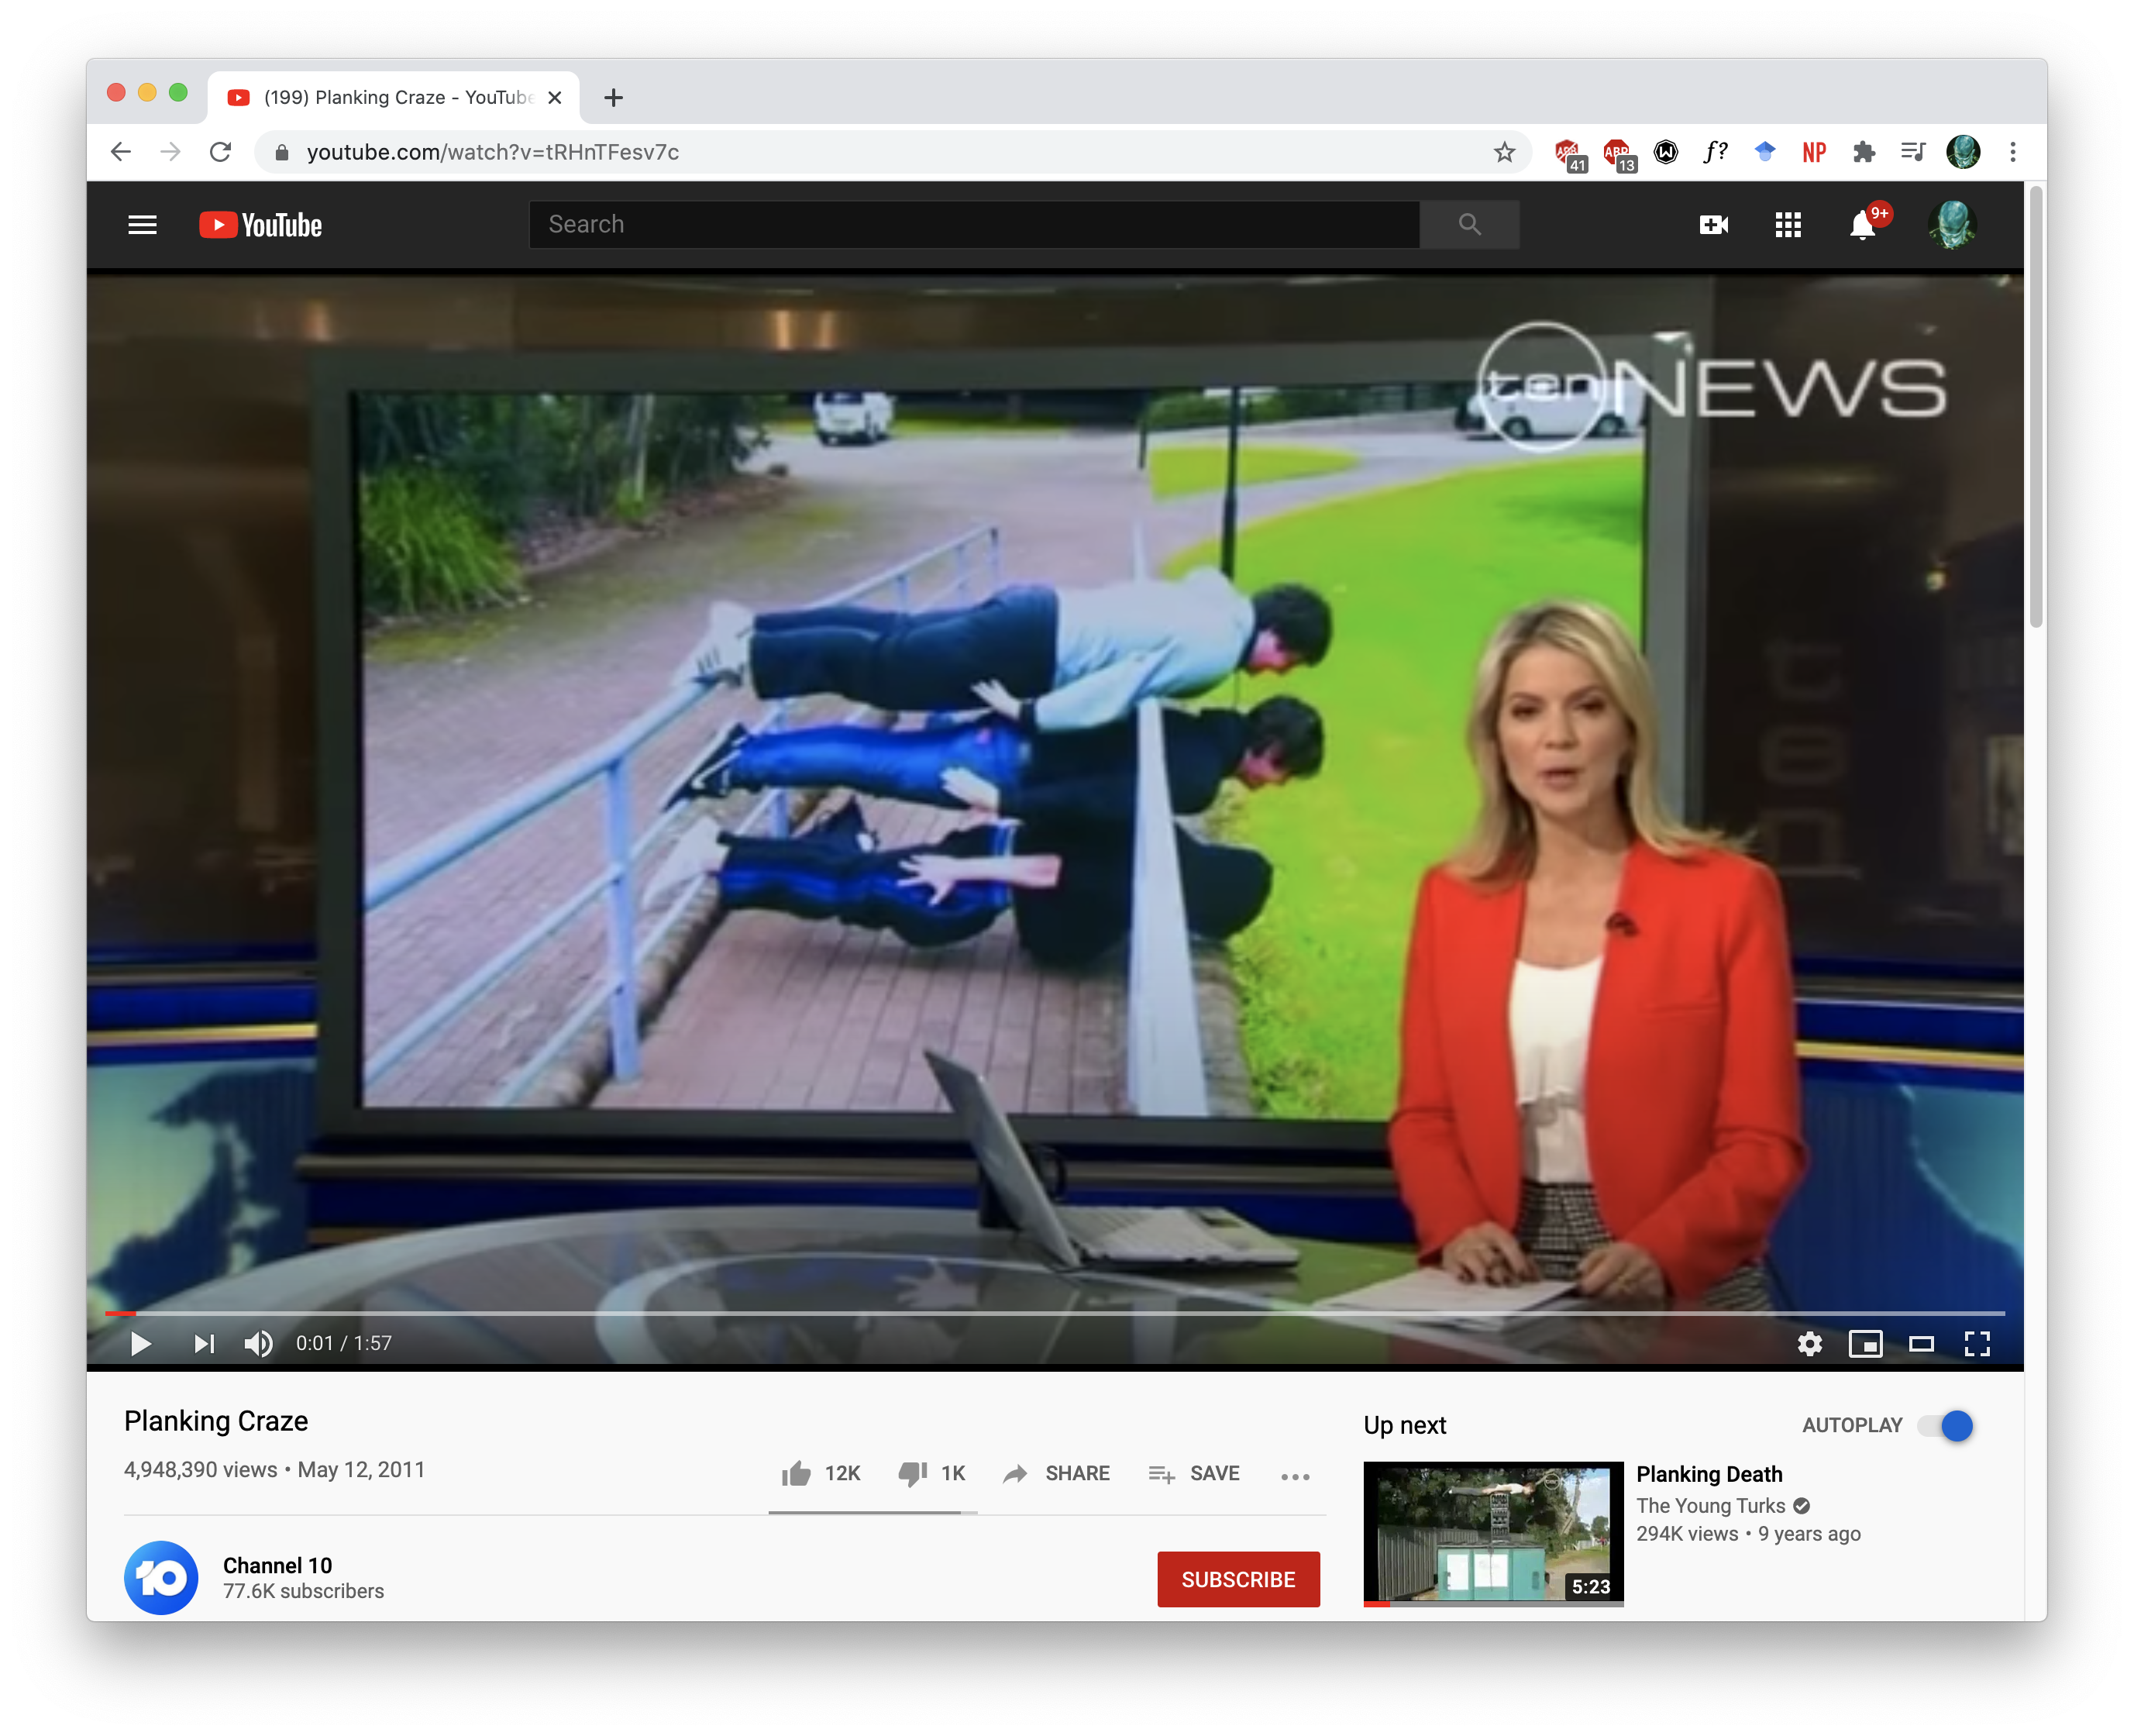The width and height of the screenshot is (2134, 1736).
Task: Go forward in browser history
Action: (x=171, y=152)
